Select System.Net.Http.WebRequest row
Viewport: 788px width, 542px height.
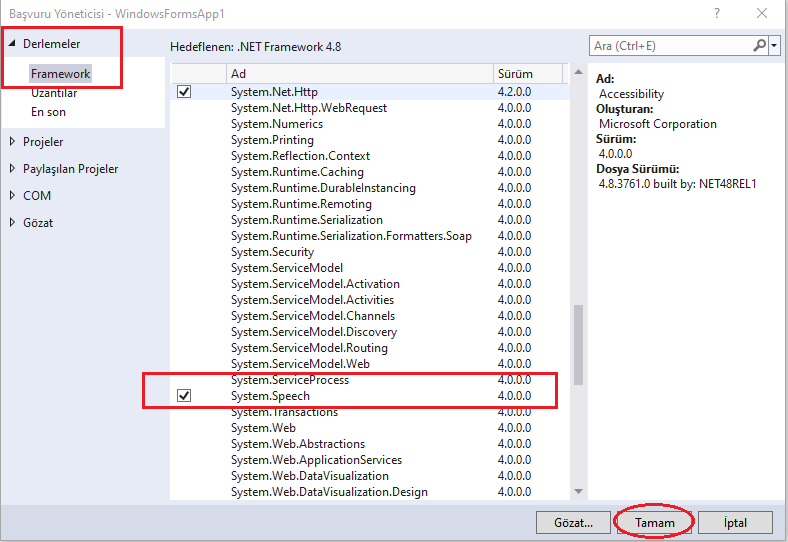pos(369,108)
